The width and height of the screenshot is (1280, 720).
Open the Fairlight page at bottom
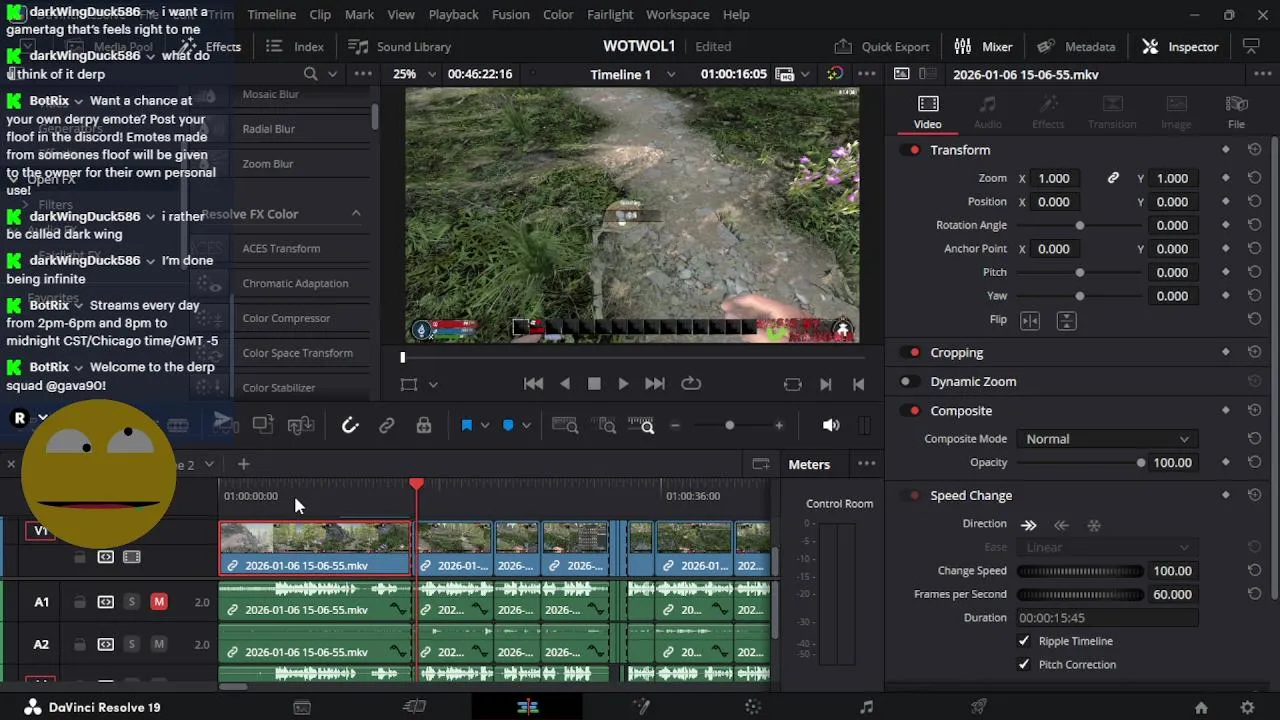click(866, 707)
